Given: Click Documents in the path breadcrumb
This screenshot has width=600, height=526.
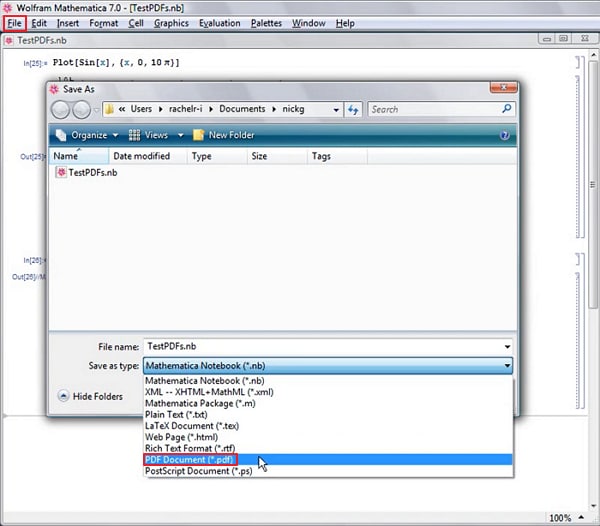Looking at the screenshot, I should [242, 109].
